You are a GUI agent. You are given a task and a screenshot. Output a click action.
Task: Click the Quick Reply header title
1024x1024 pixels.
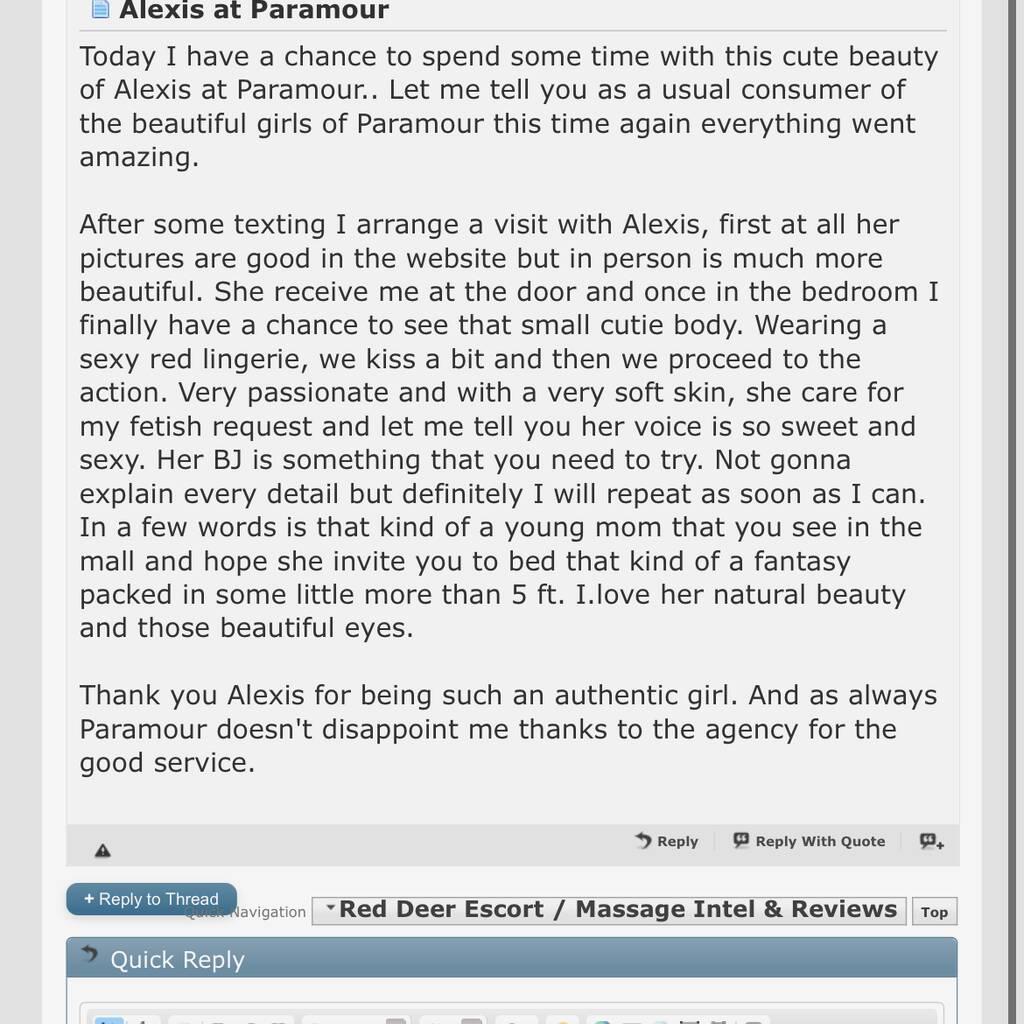coord(177,960)
